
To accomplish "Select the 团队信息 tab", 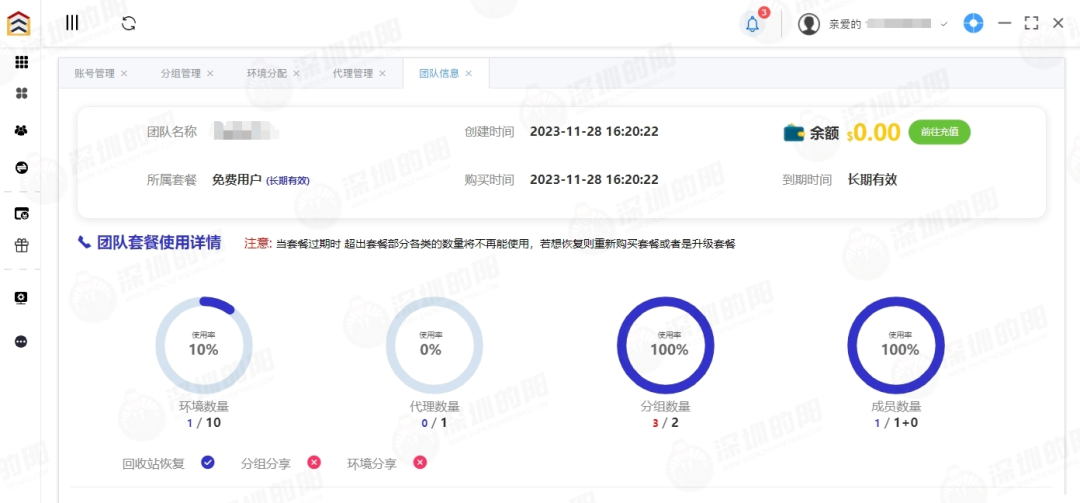I will [x=439, y=74].
